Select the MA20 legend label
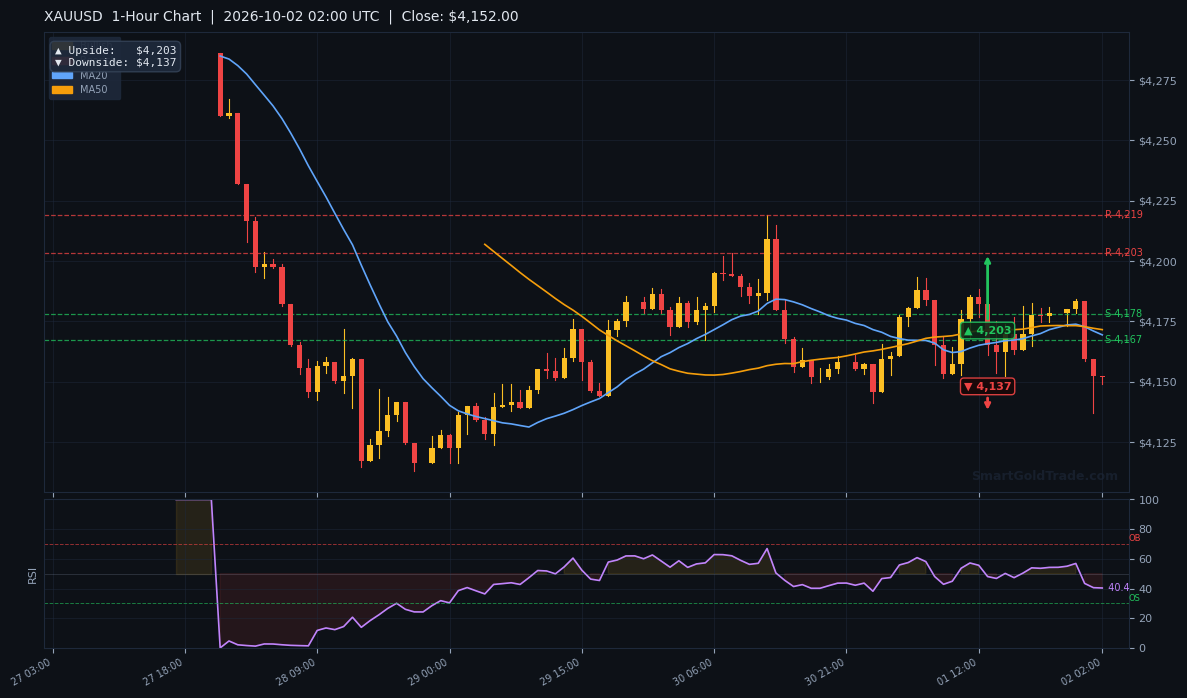The image size is (1187, 698). 94,76
